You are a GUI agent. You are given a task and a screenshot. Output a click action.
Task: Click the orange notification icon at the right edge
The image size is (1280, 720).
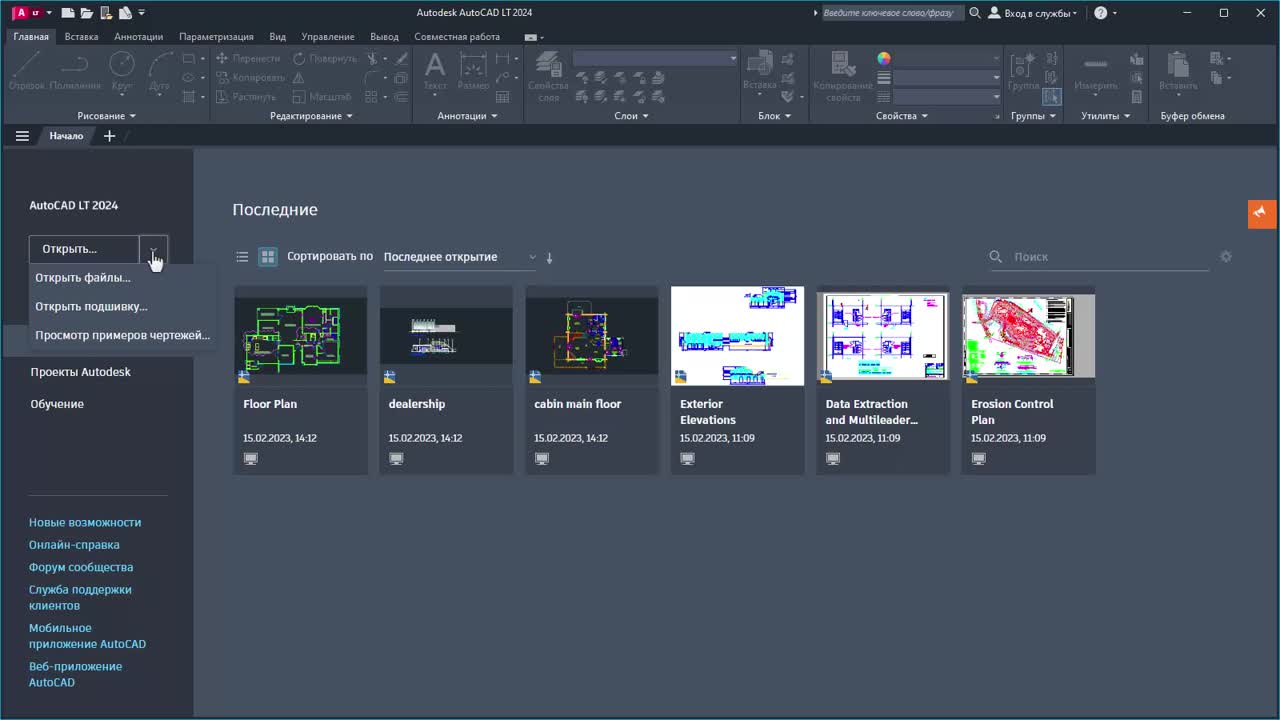click(1262, 213)
